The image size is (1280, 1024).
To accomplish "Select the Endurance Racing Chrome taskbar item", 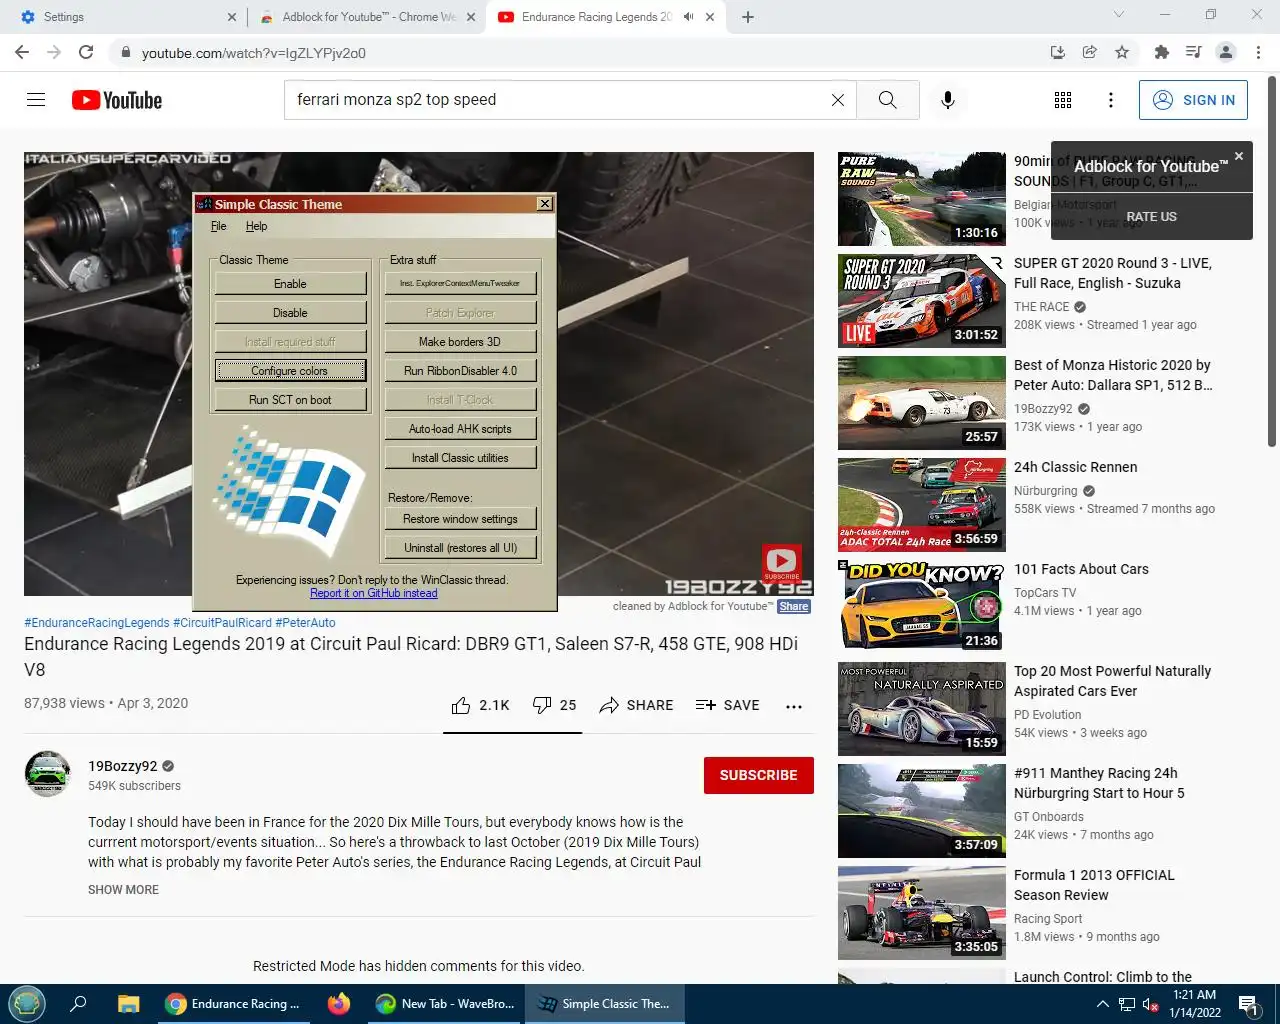I will point(234,1004).
